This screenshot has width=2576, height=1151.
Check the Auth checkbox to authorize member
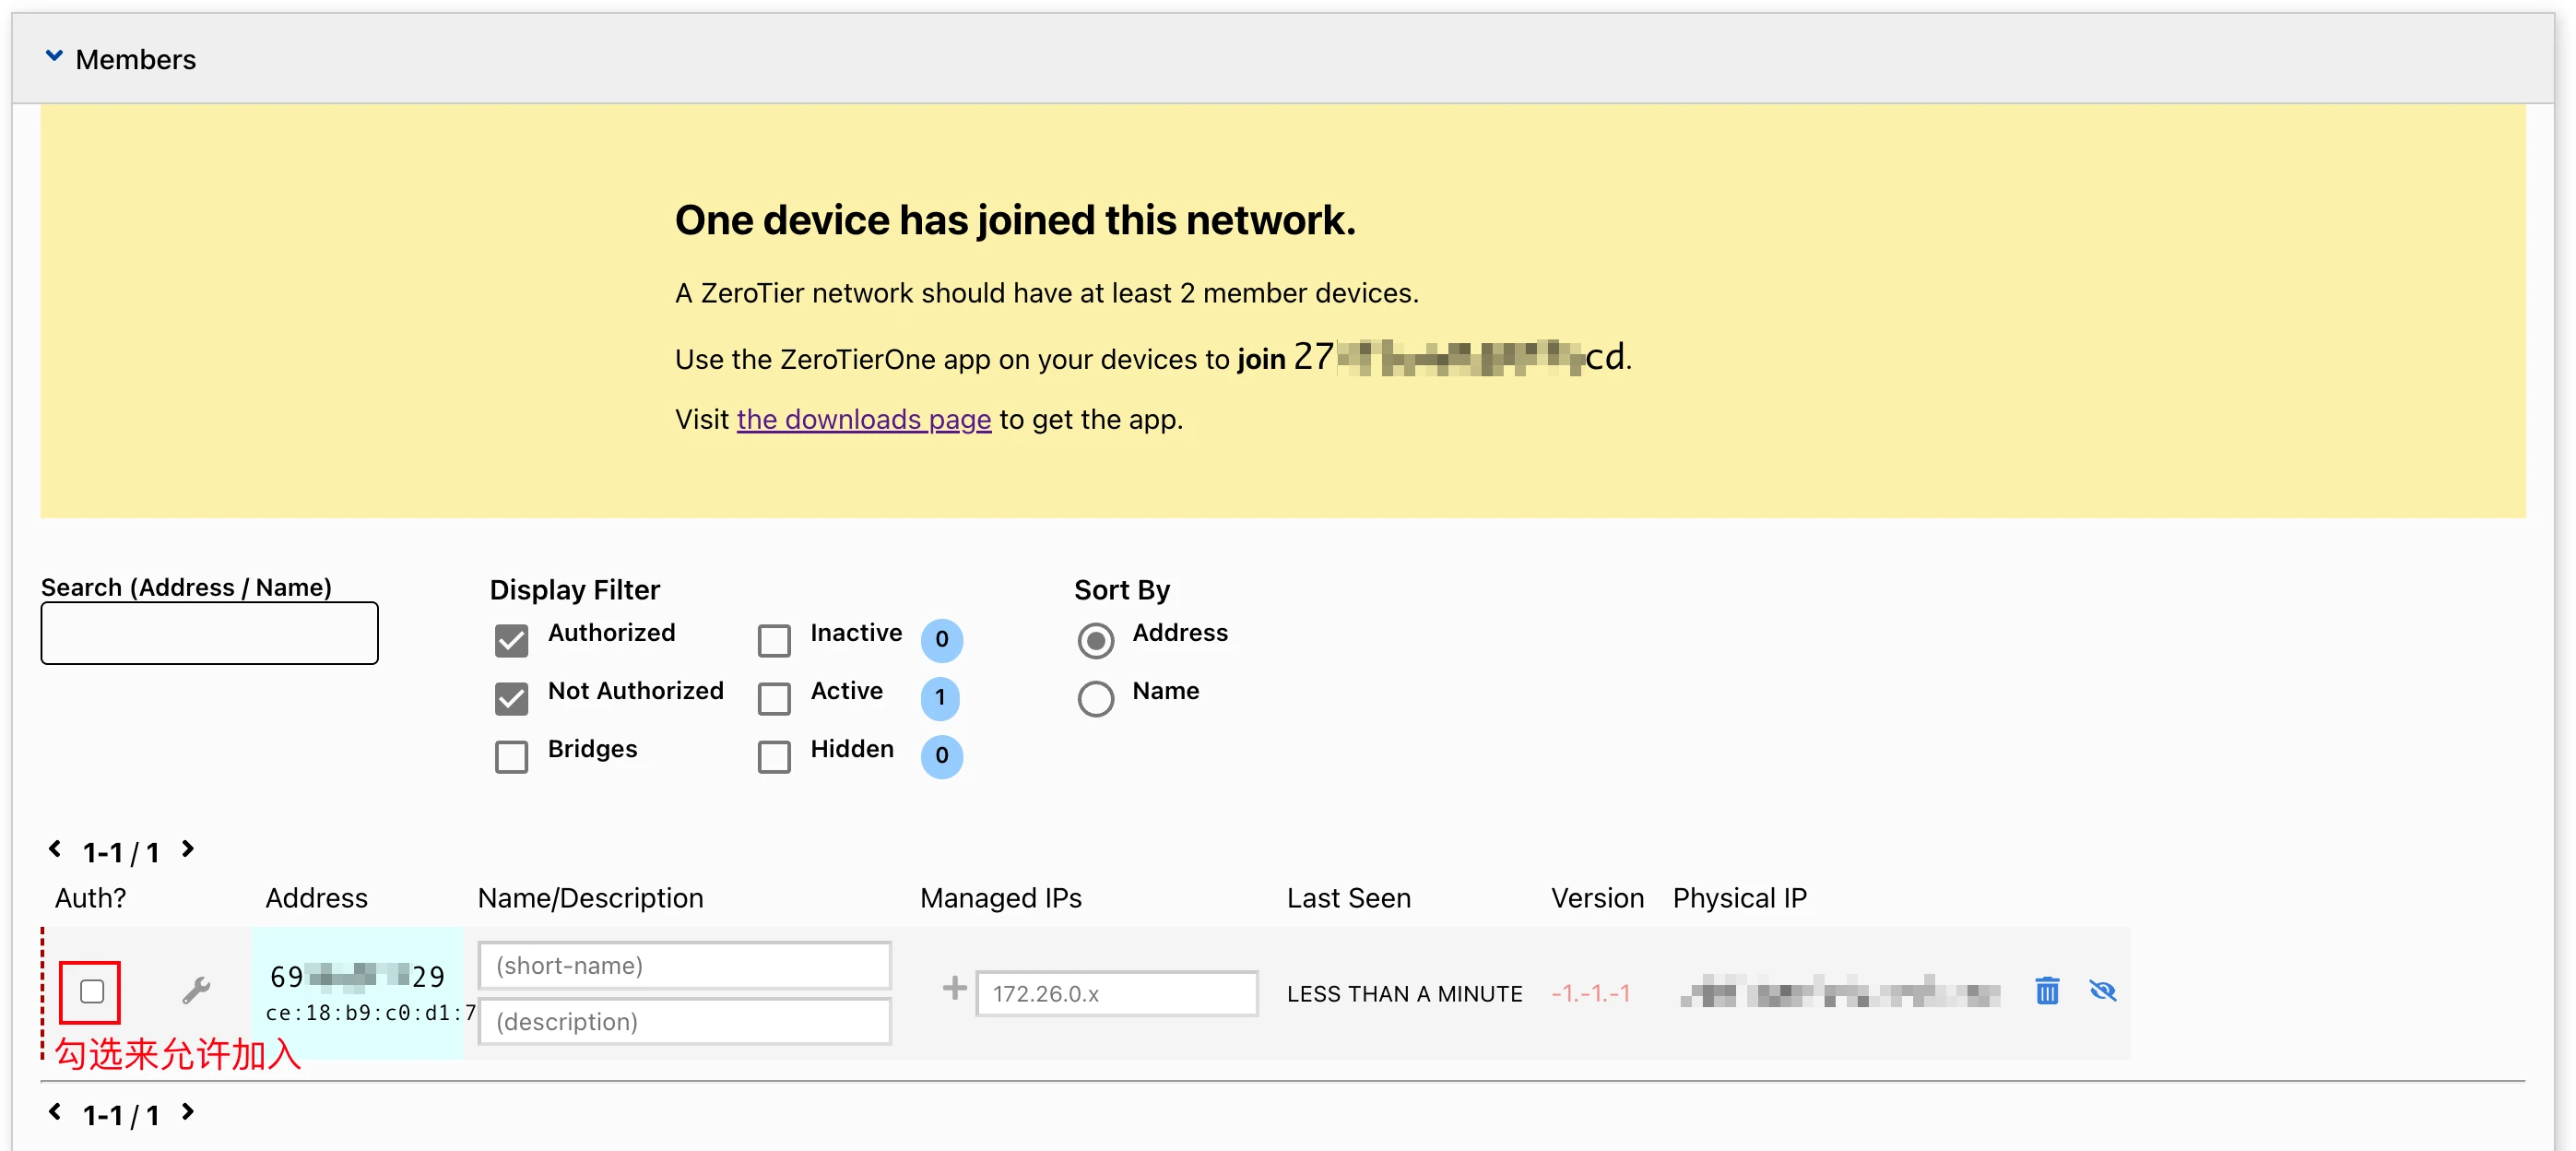click(91, 991)
